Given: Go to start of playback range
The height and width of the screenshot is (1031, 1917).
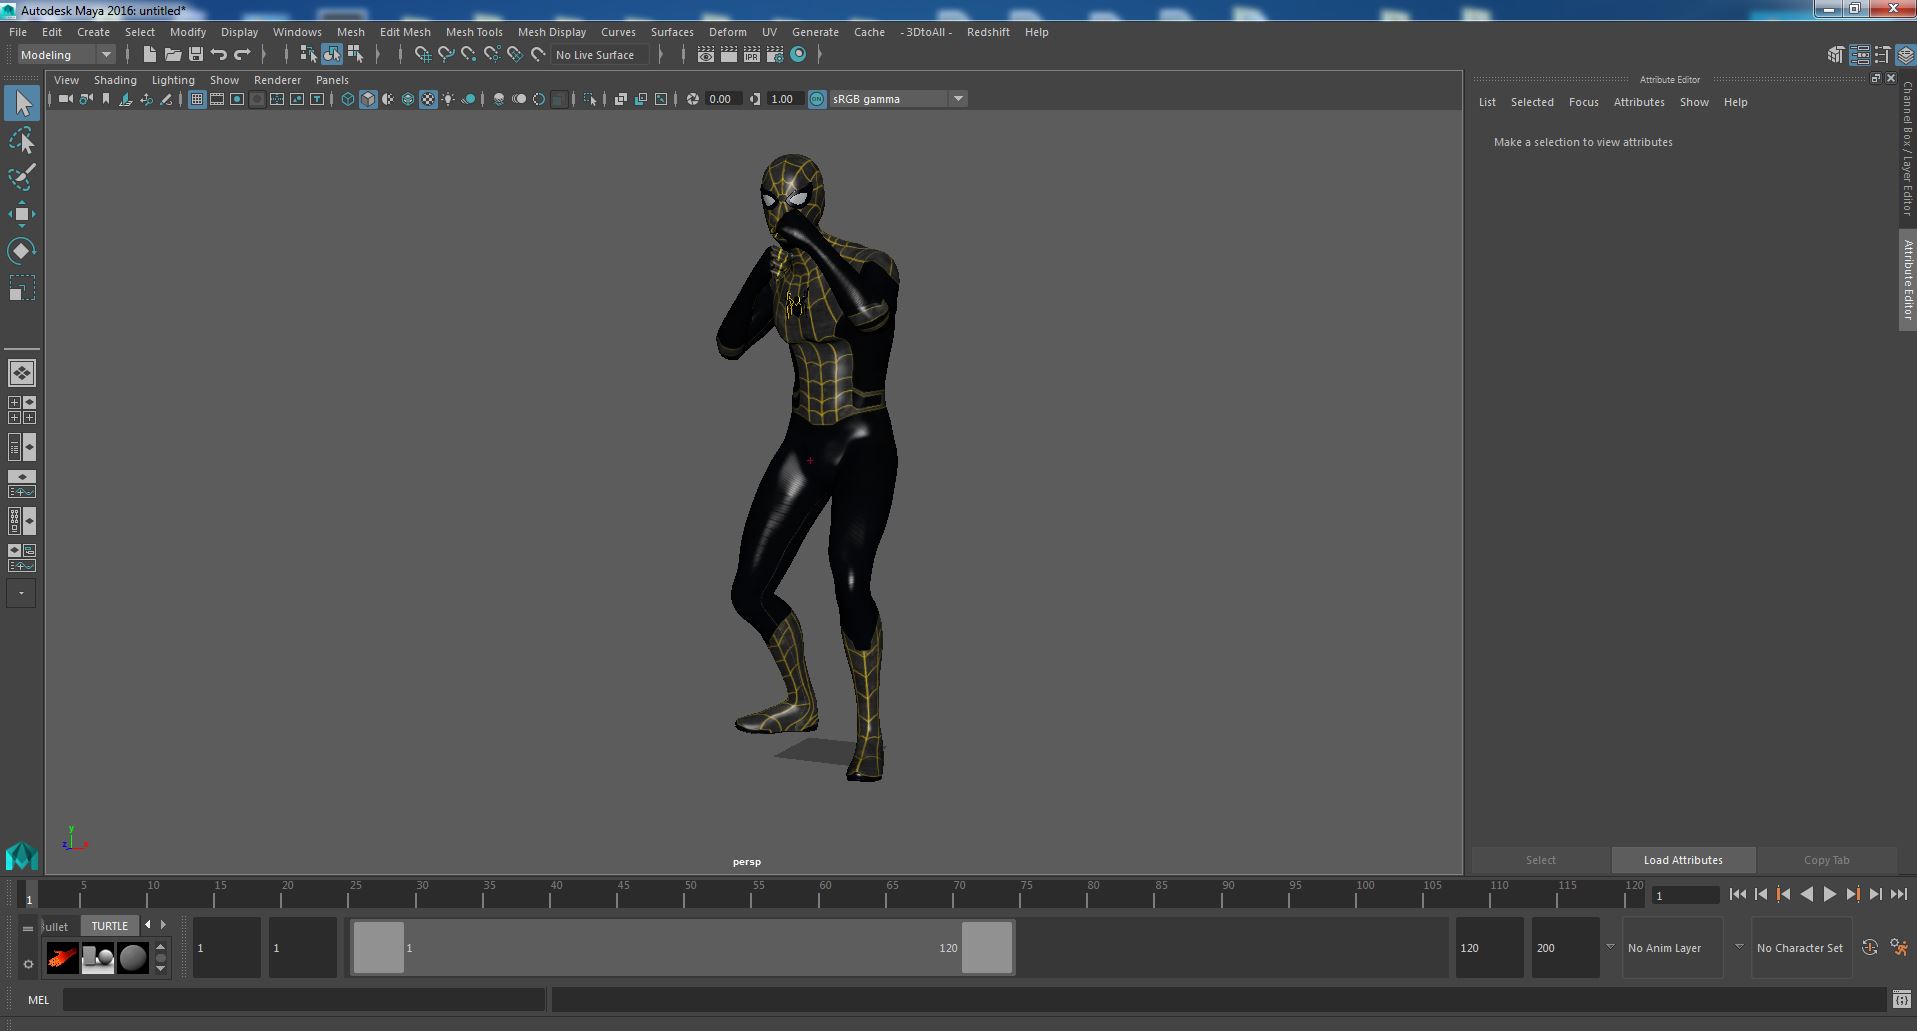Looking at the screenshot, I should coord(1737,895).
